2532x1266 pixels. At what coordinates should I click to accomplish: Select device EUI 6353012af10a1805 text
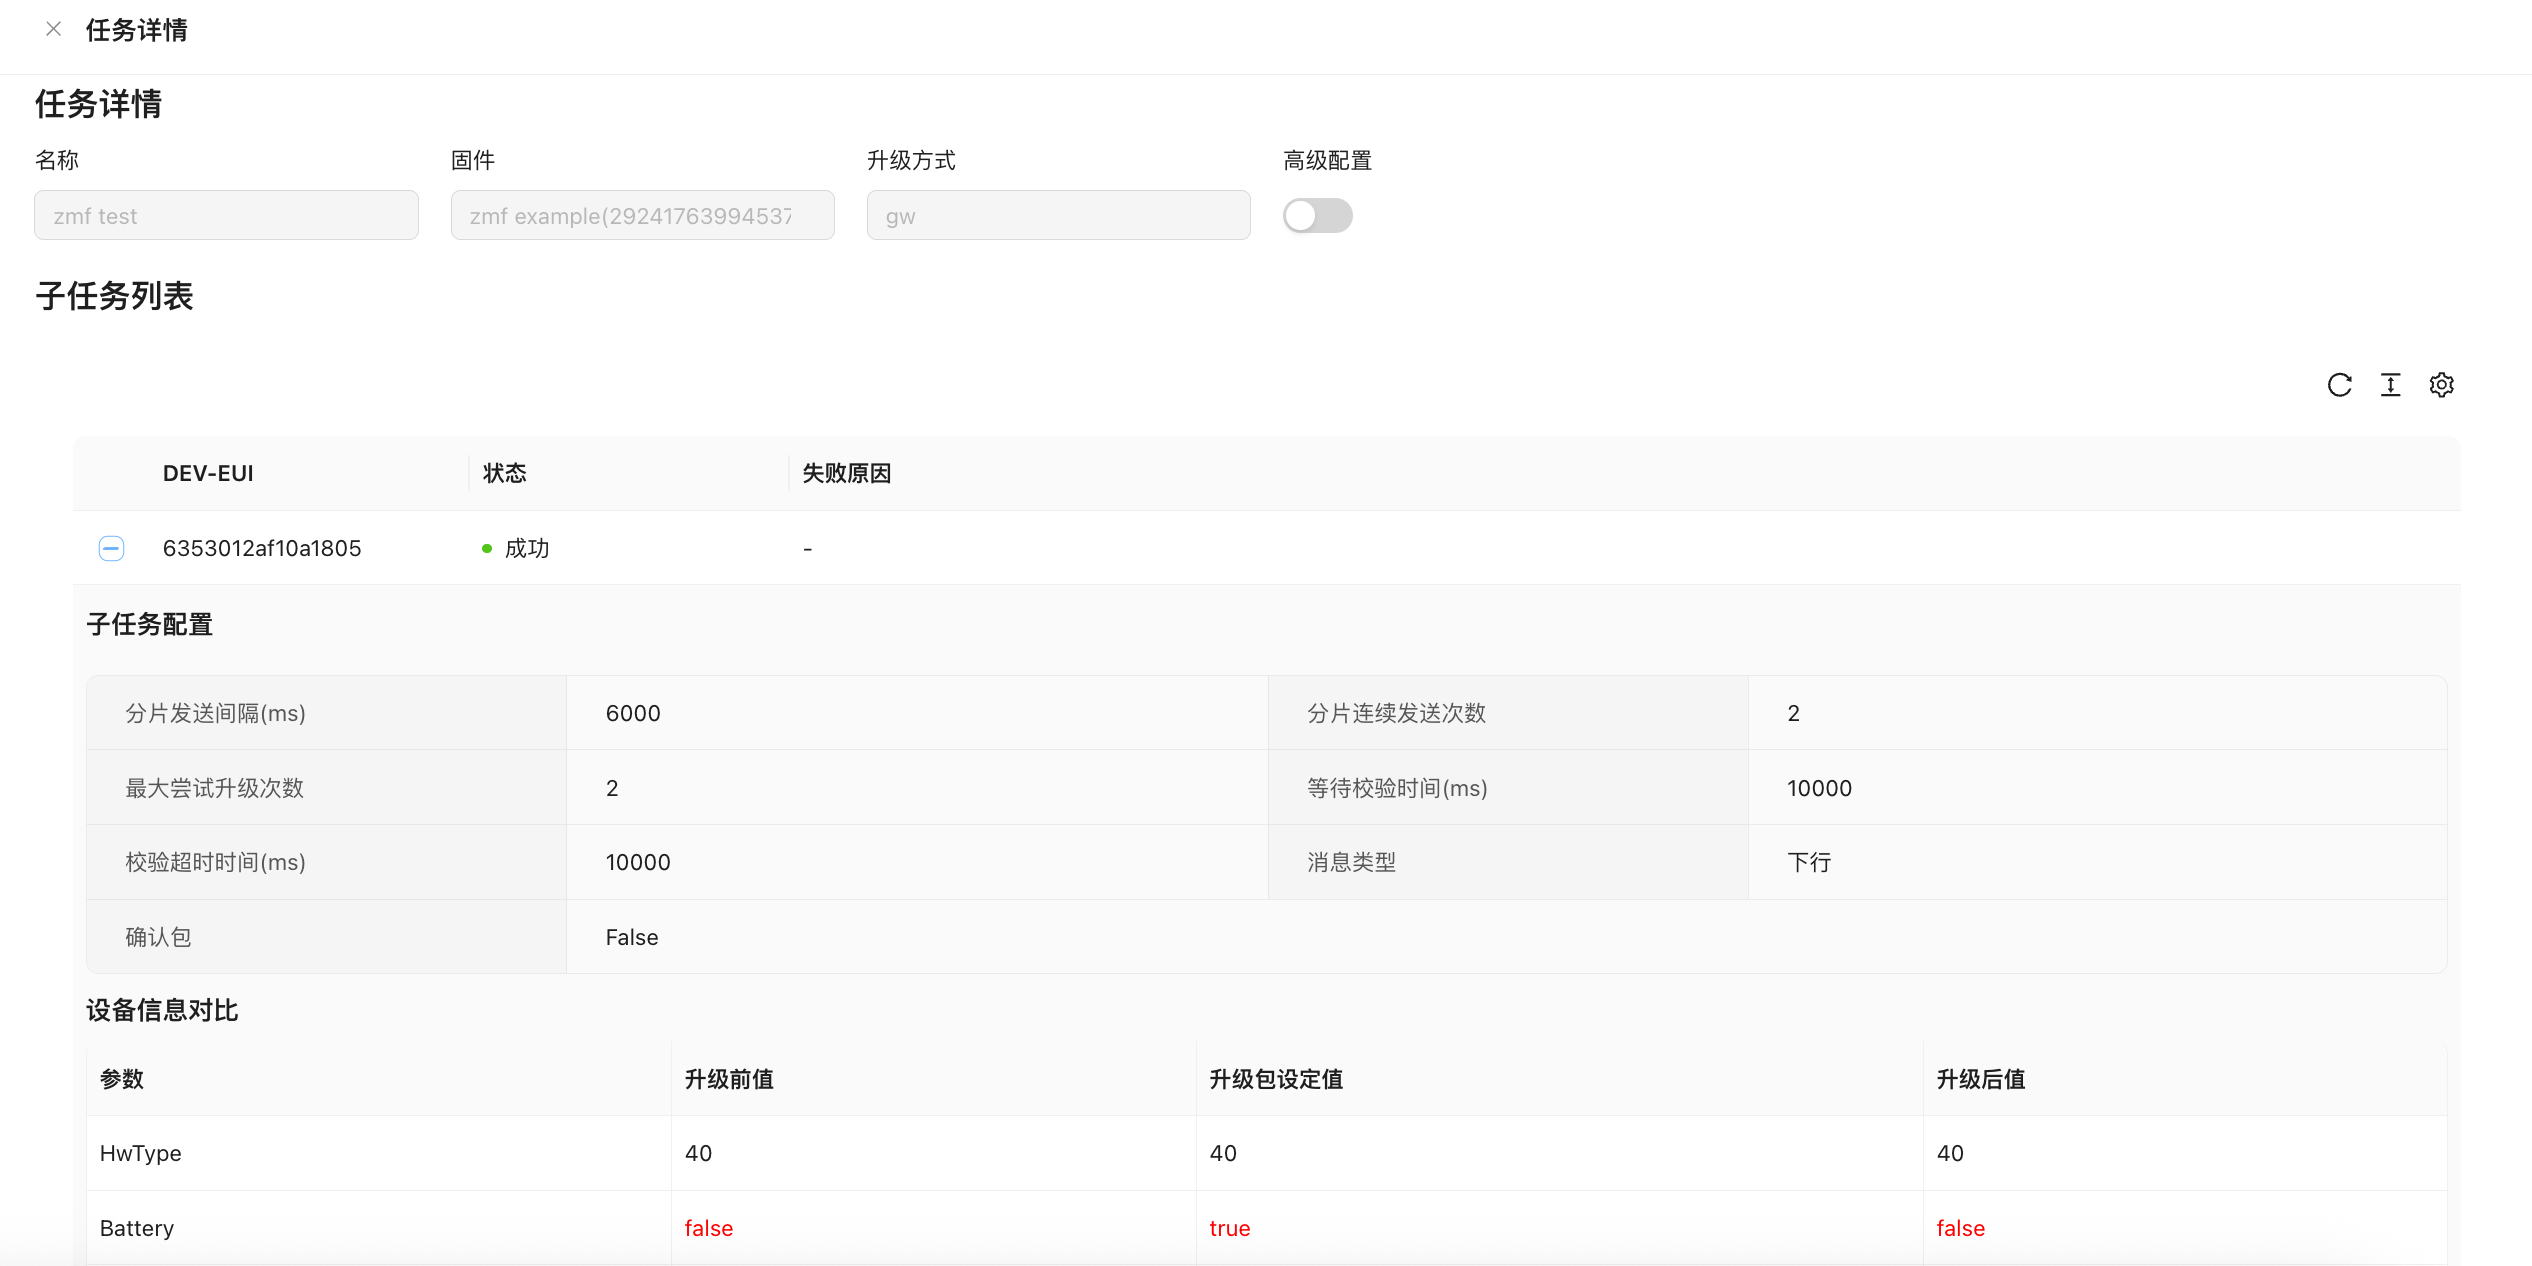262,548
